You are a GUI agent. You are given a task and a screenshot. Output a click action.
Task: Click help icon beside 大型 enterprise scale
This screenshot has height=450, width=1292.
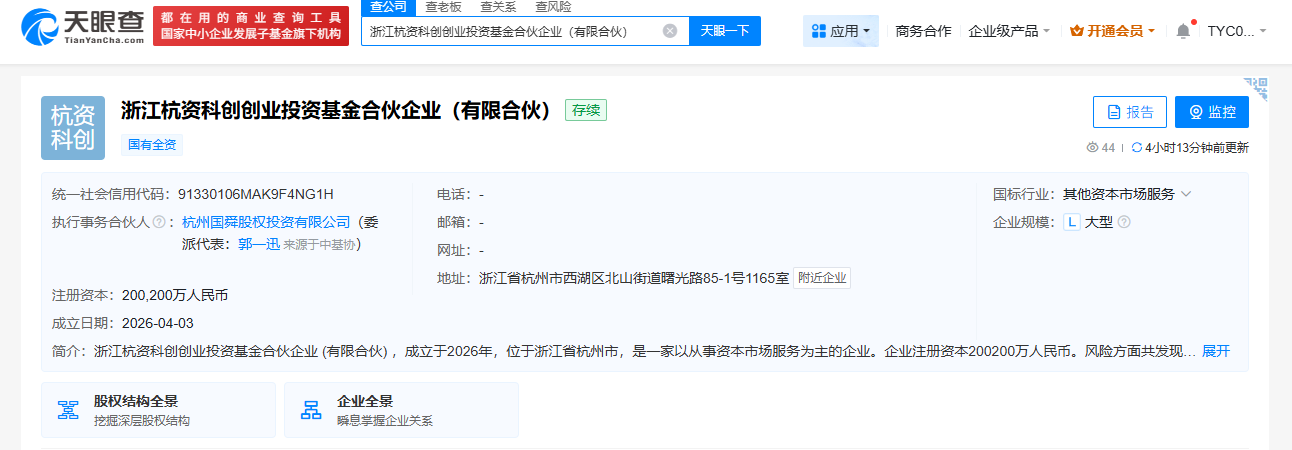tap(1124, 222)
